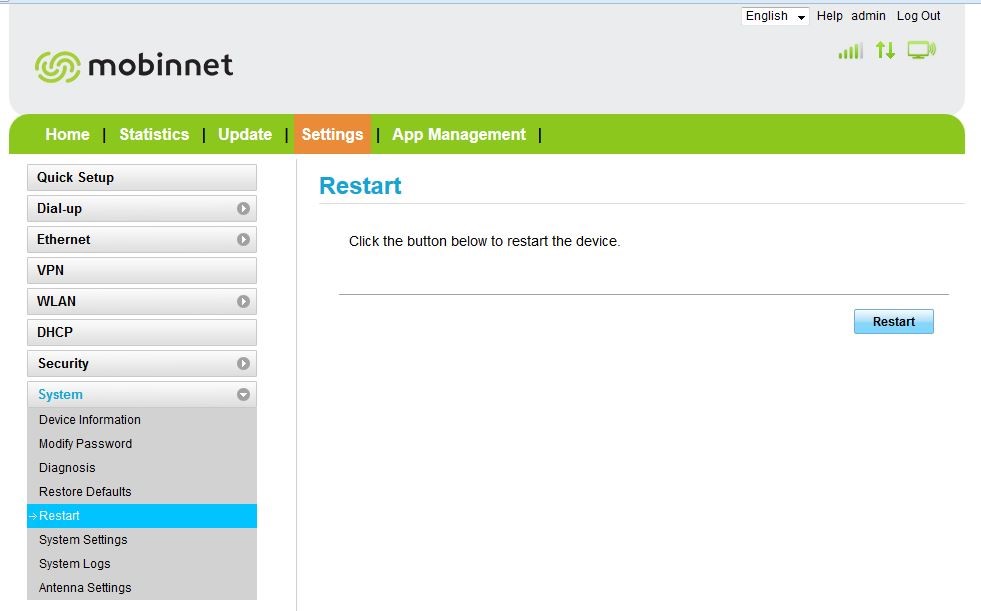
Task: Open the Help link
Action: coord(829,16)
